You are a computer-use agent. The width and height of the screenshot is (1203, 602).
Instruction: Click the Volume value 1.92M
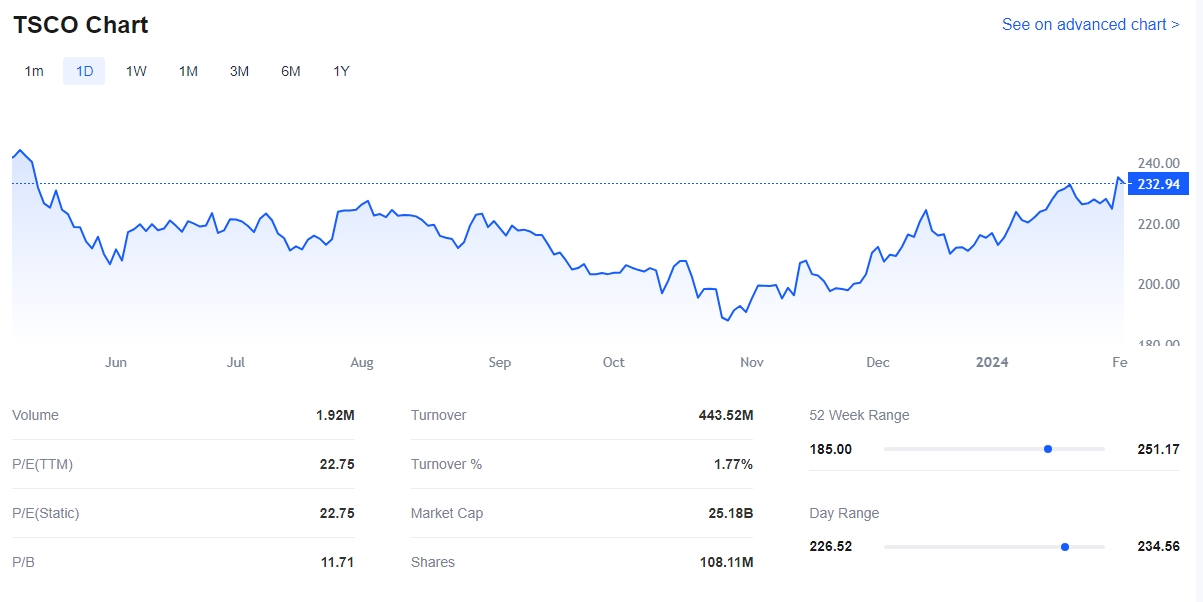(x=335, y=415)
